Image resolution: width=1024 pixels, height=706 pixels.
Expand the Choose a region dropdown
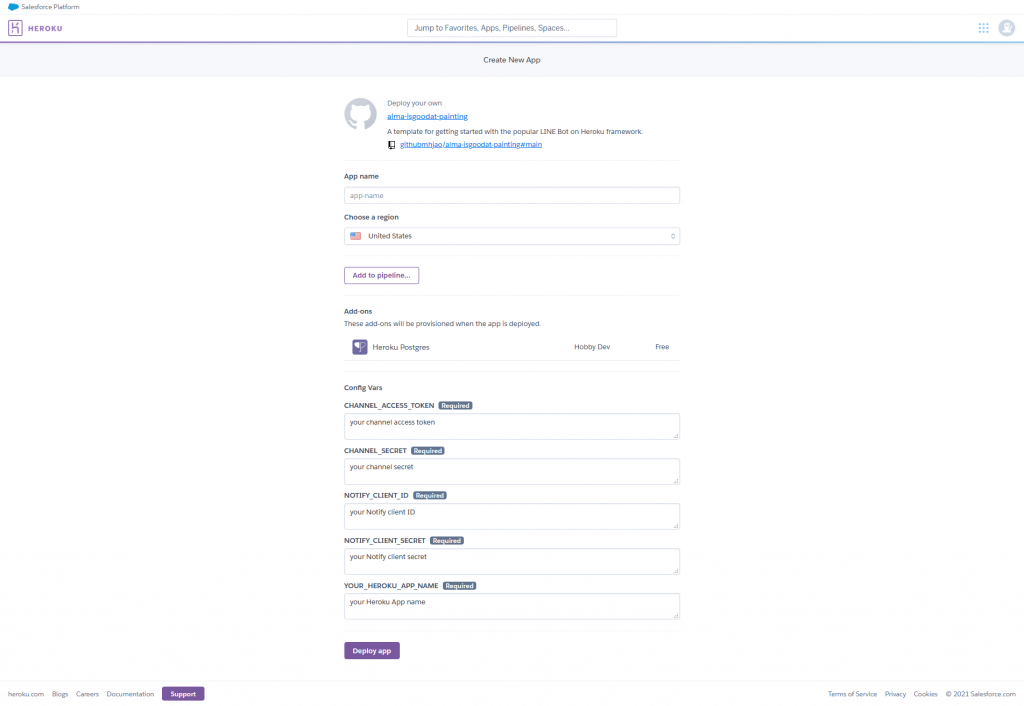[x=511, y=236]
